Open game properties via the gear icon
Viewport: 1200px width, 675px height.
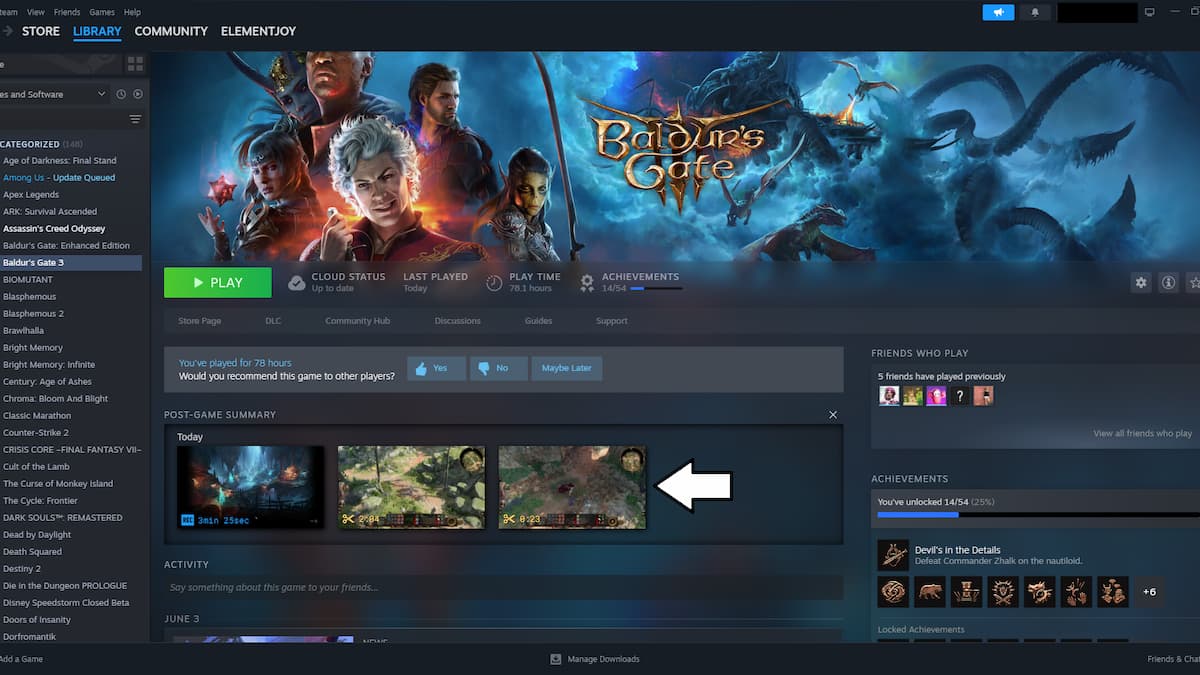[1140, 282]
